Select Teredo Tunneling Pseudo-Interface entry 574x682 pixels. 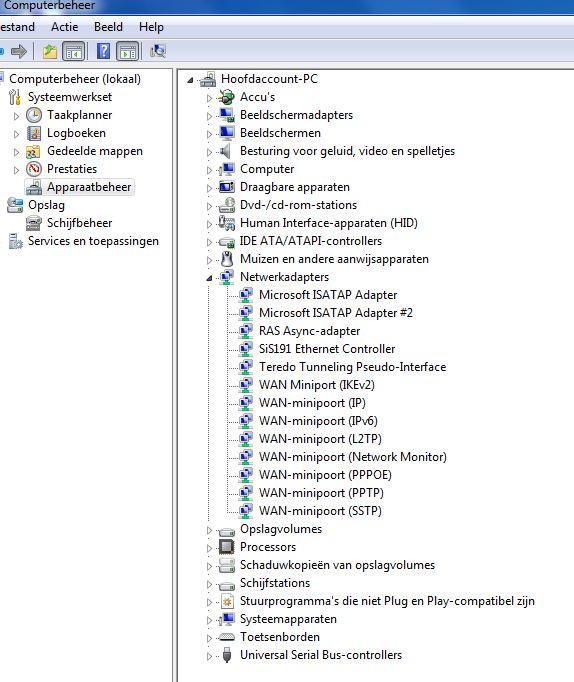[352, 367]
